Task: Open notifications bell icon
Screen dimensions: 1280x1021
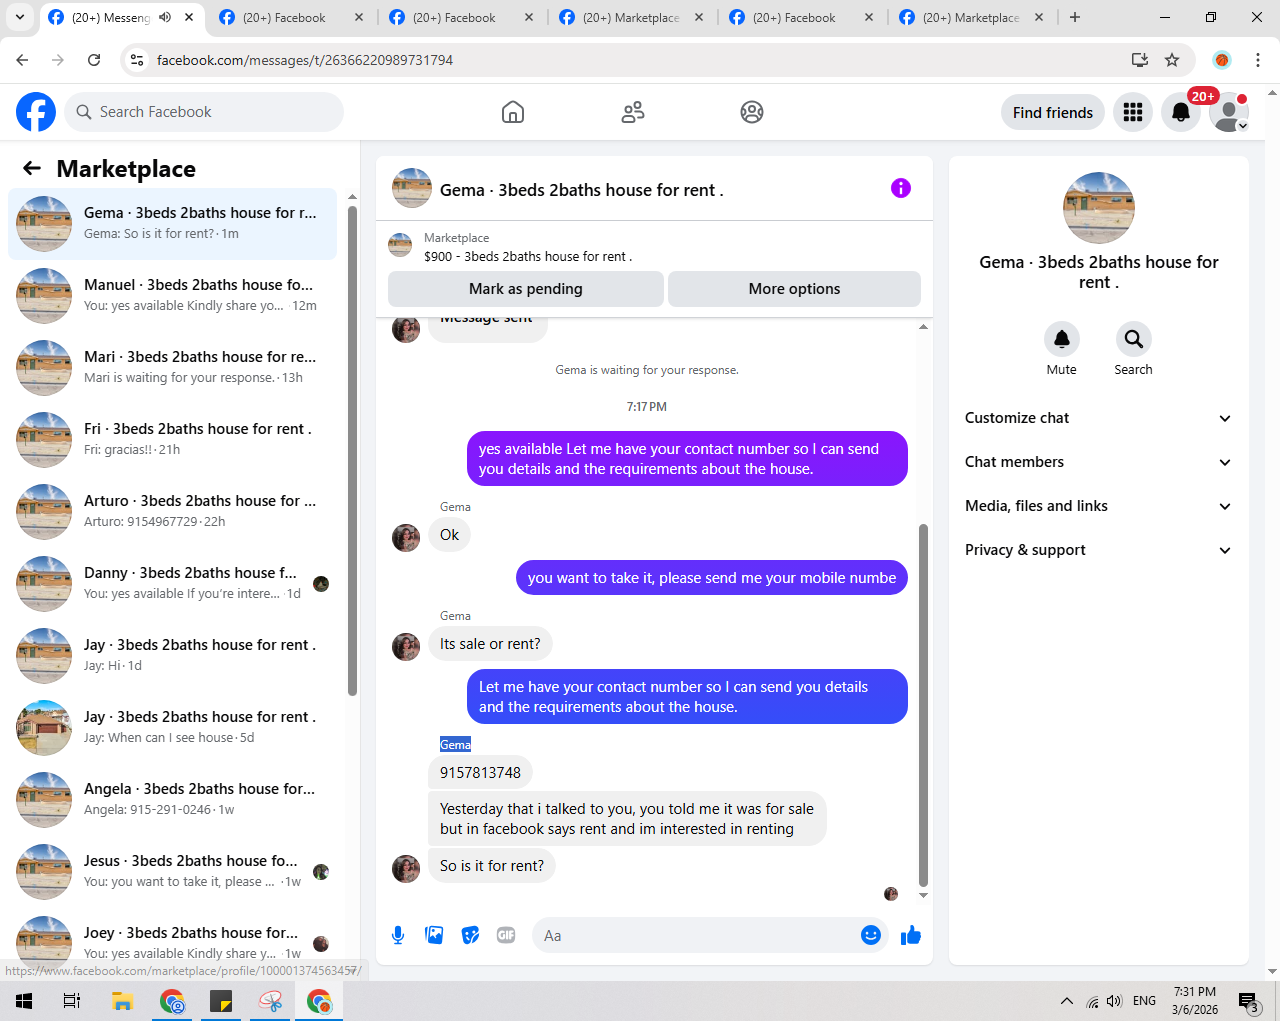Action: pos(1181,112)
